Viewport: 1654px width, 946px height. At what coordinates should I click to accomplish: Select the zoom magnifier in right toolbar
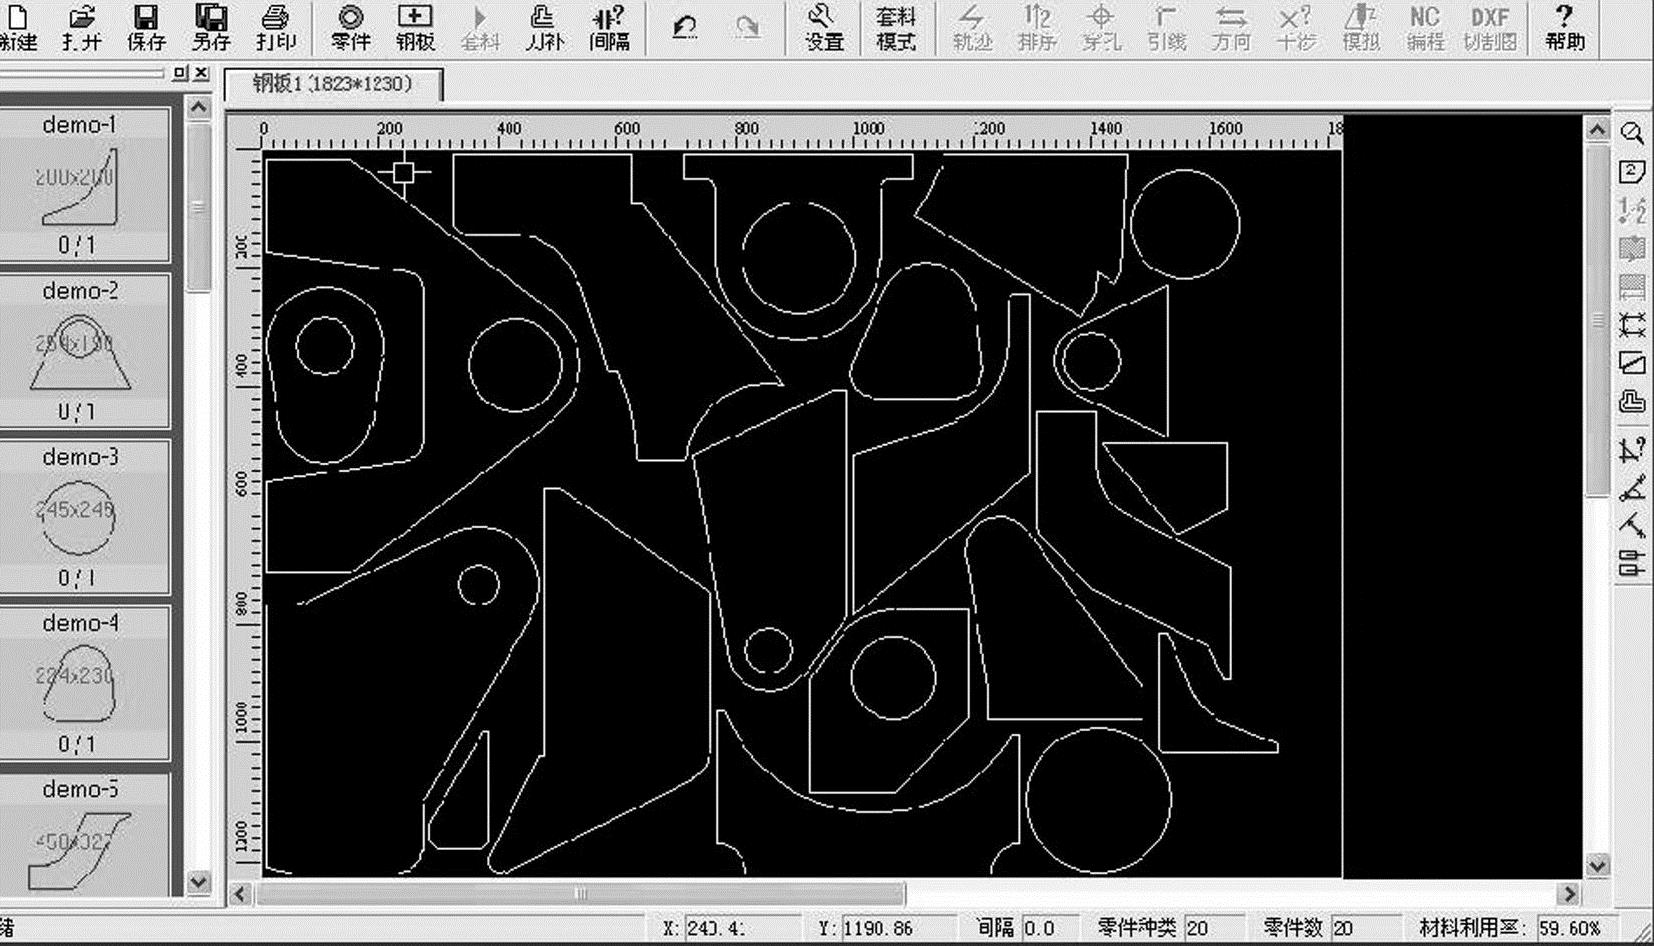coord(1632,133)
